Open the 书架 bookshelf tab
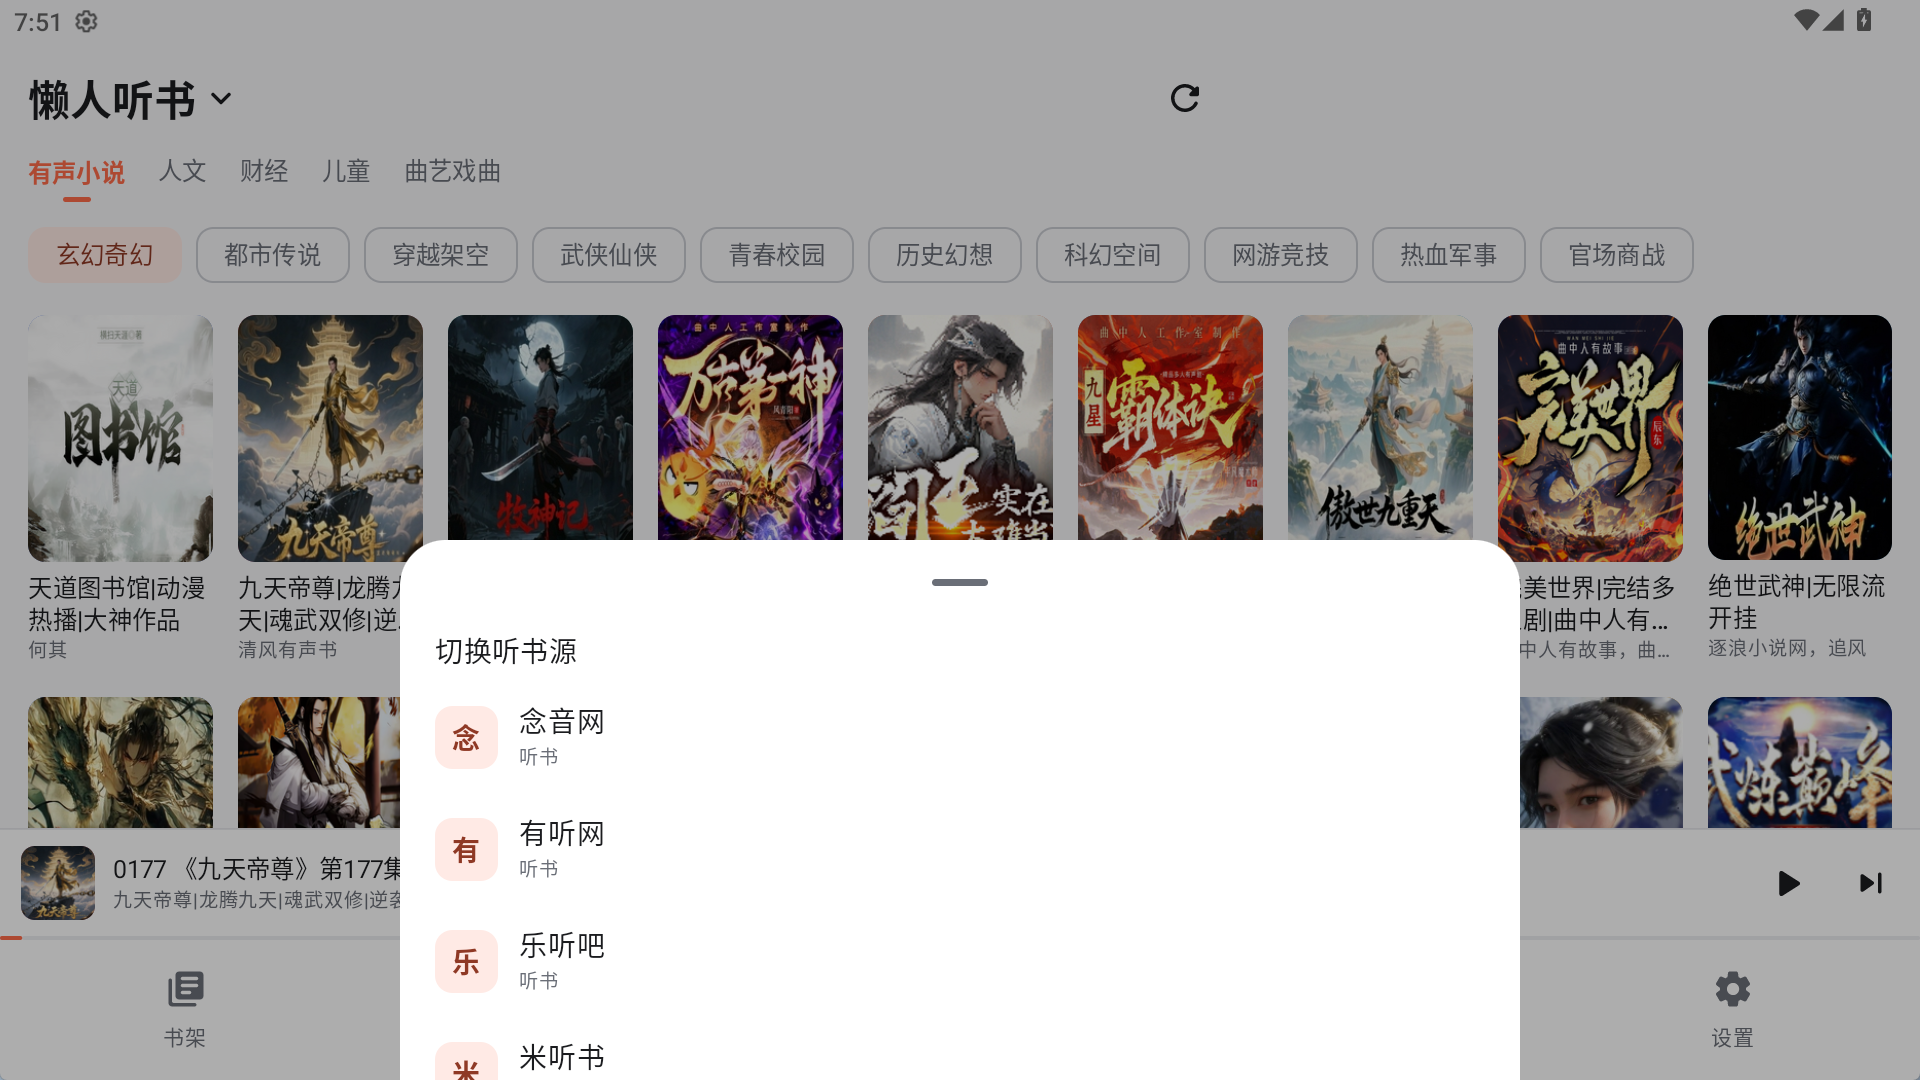The width and height of the screenshot is (1920, 1080). point(185,1008)
